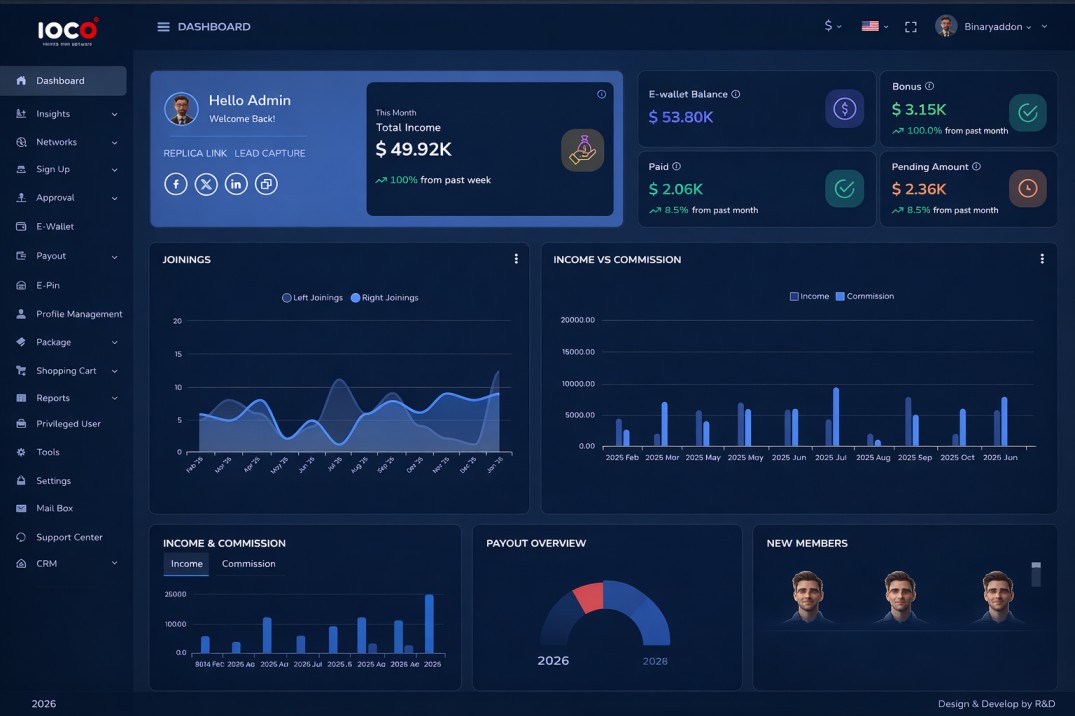The image size is (1075, 716).
Task: Click the first New Members profile photo
Action: pyautogui.click(x=807, y=598)
